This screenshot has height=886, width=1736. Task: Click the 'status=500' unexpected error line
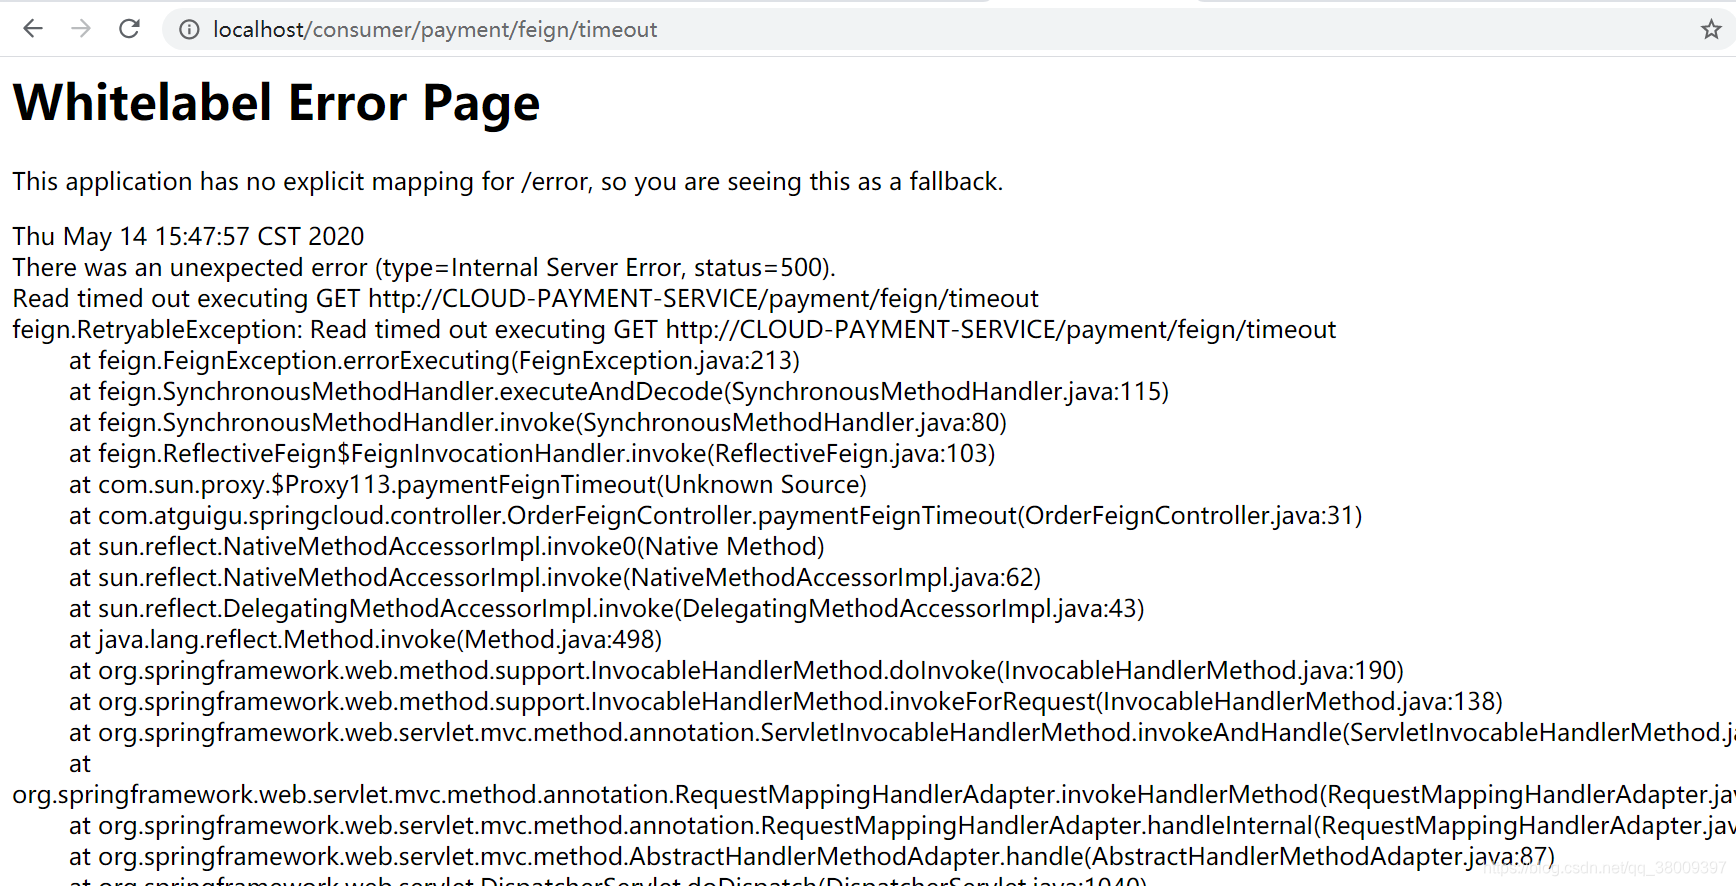424,267
